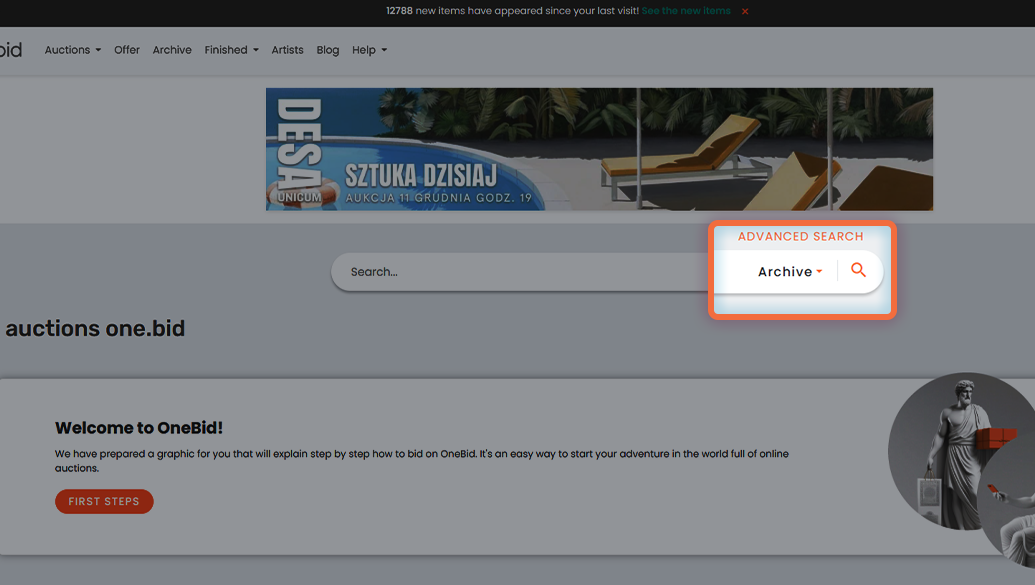This screenshot has width=1035, height=585.
Task: Go to Archive in the navigation bar
Action: (172, 50)
